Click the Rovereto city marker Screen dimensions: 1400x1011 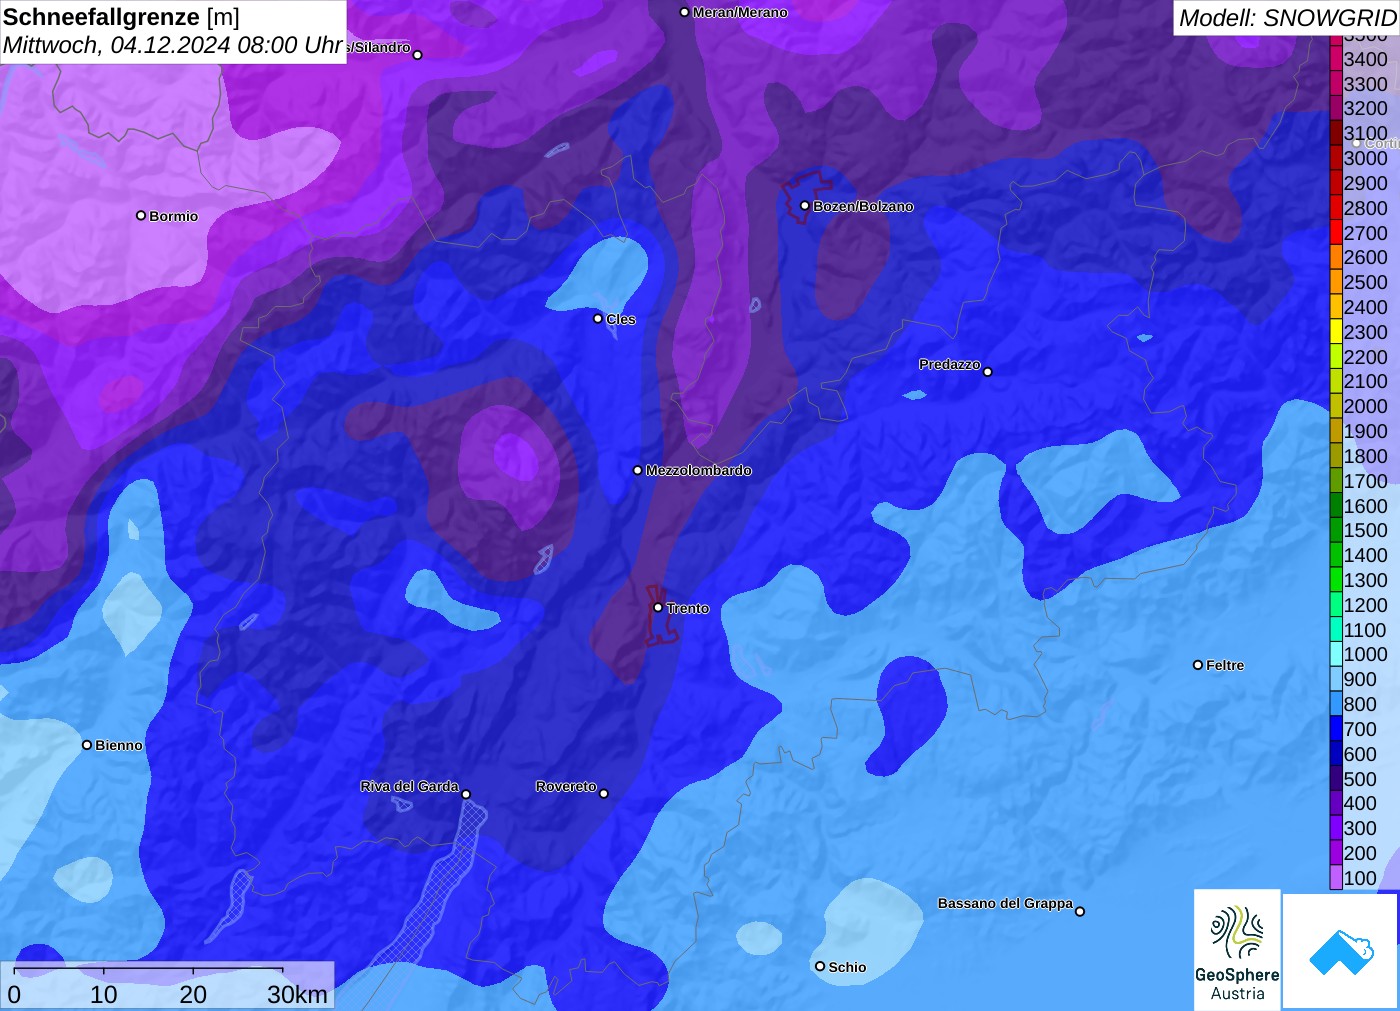604,793
